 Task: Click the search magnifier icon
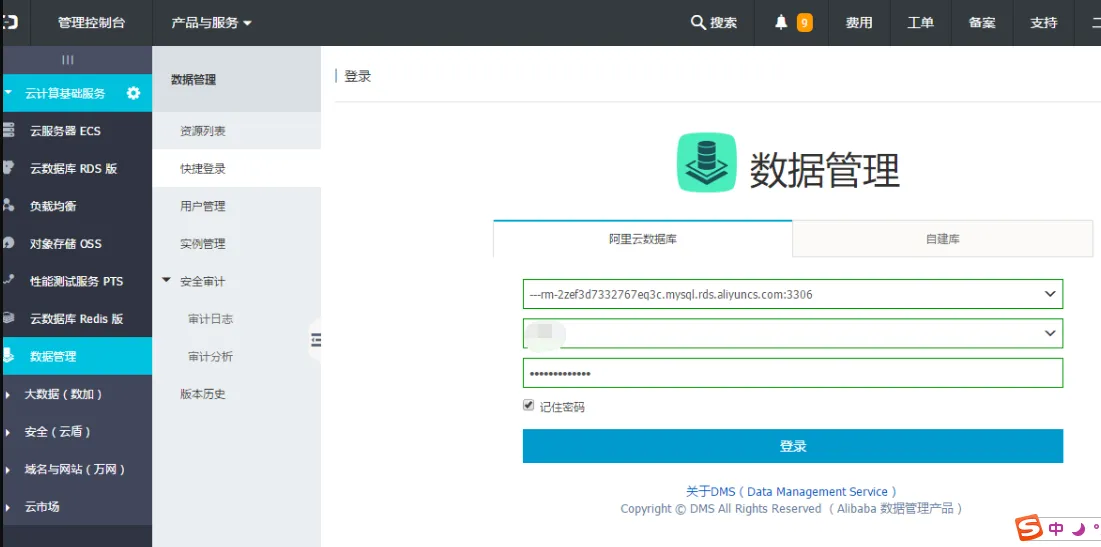click(698, 22)
